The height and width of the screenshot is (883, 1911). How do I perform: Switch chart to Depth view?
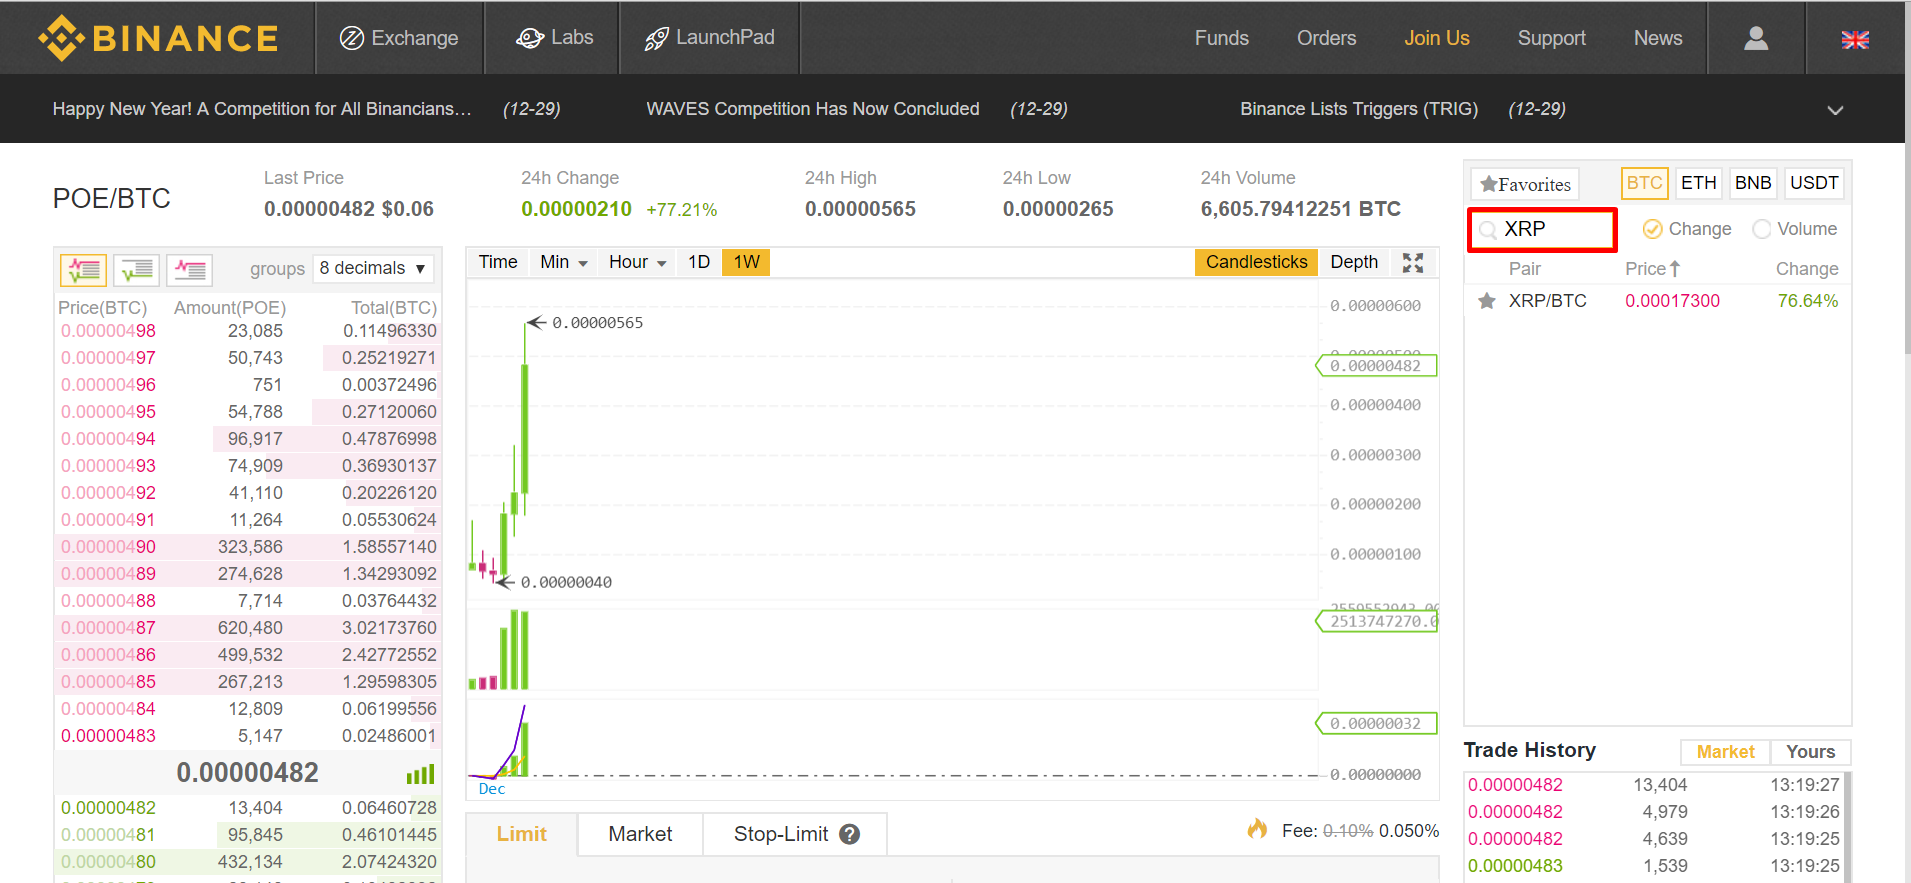click(x=1353, y=262)
